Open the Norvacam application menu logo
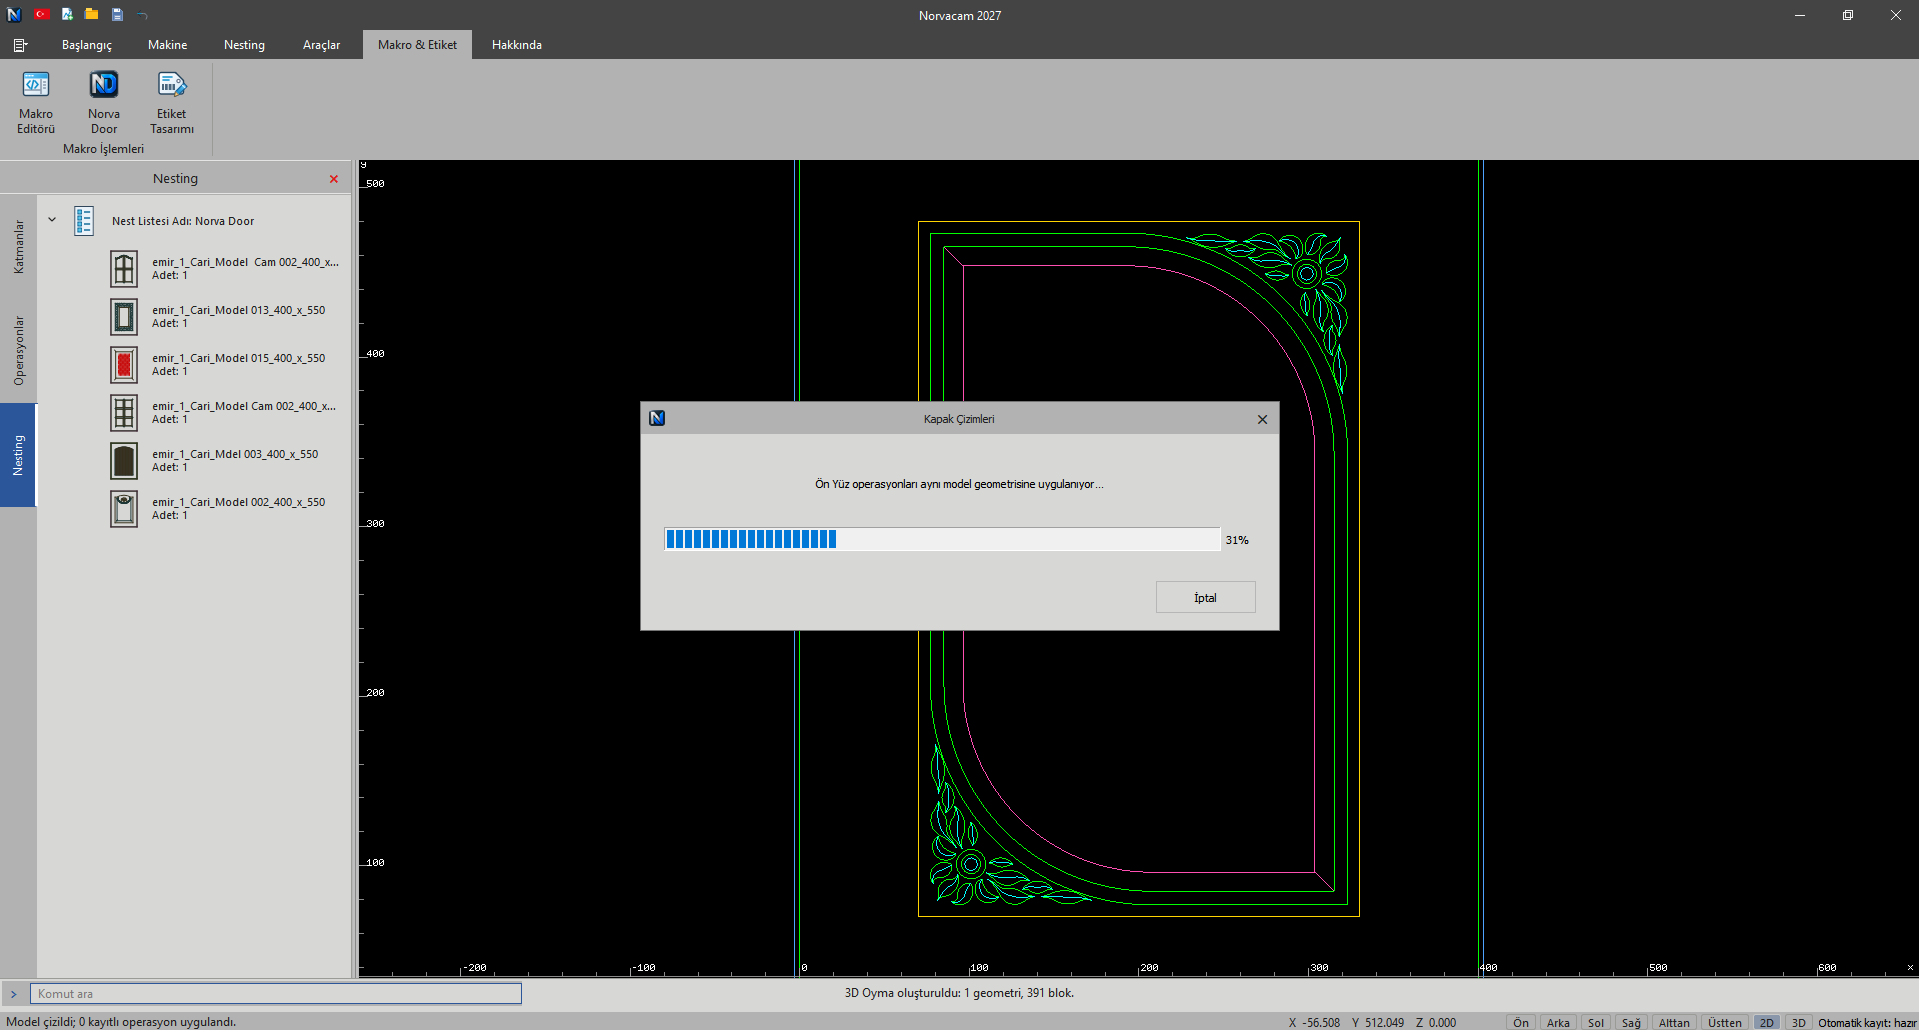Viewport: 1919px width, 1030px height. [14, 14]
